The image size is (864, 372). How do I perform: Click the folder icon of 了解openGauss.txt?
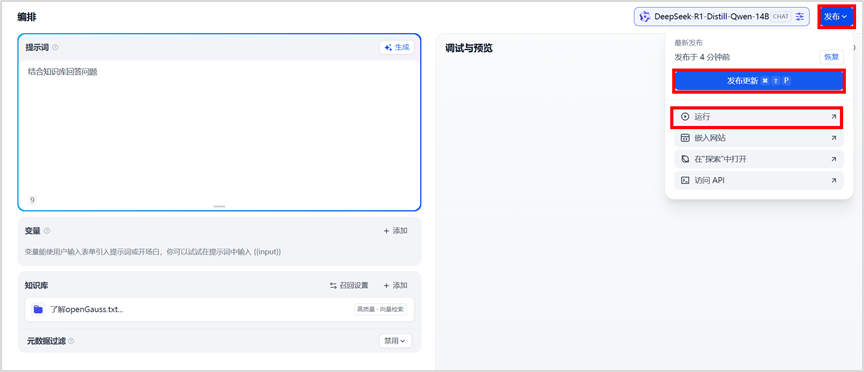(38, 310)
